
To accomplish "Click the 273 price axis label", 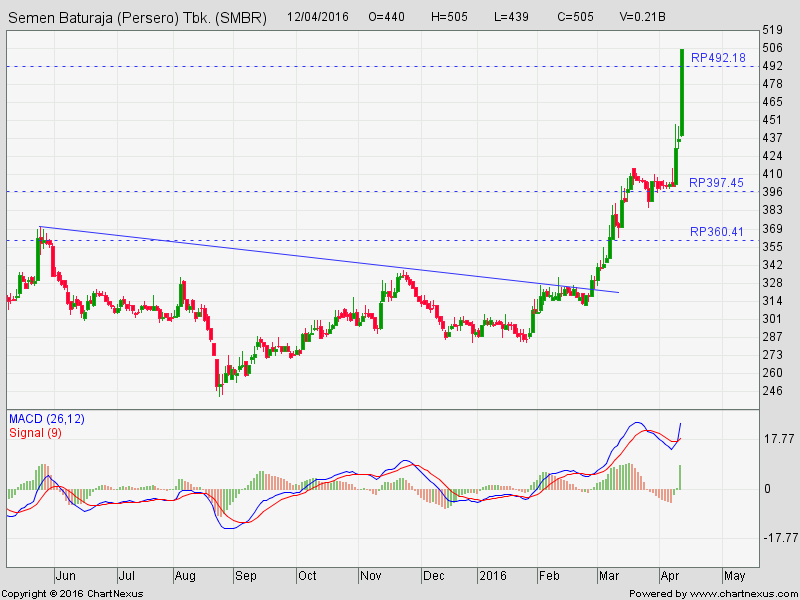I will point(772,355).
